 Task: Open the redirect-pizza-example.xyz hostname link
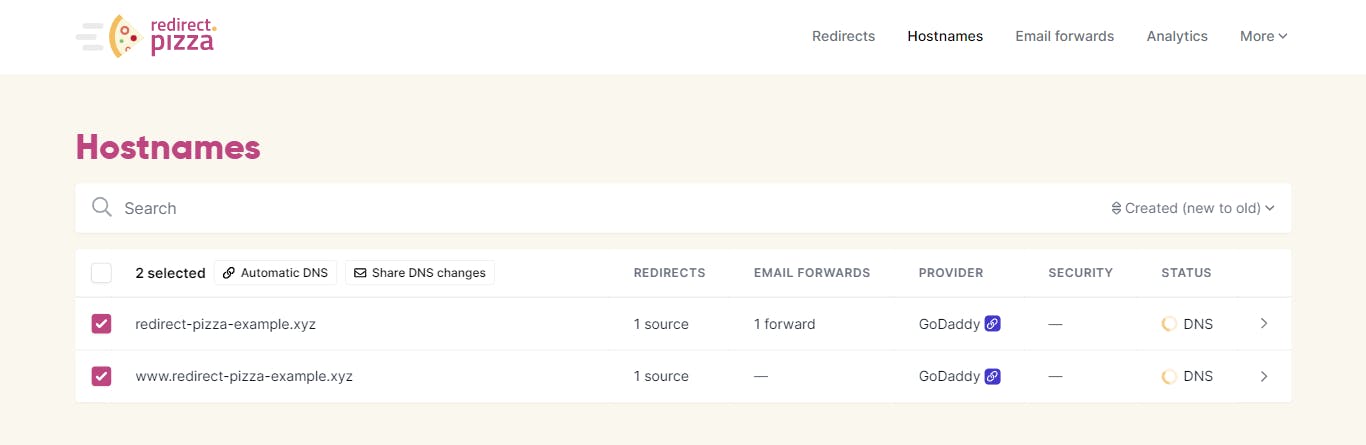(x=225, y=324)
